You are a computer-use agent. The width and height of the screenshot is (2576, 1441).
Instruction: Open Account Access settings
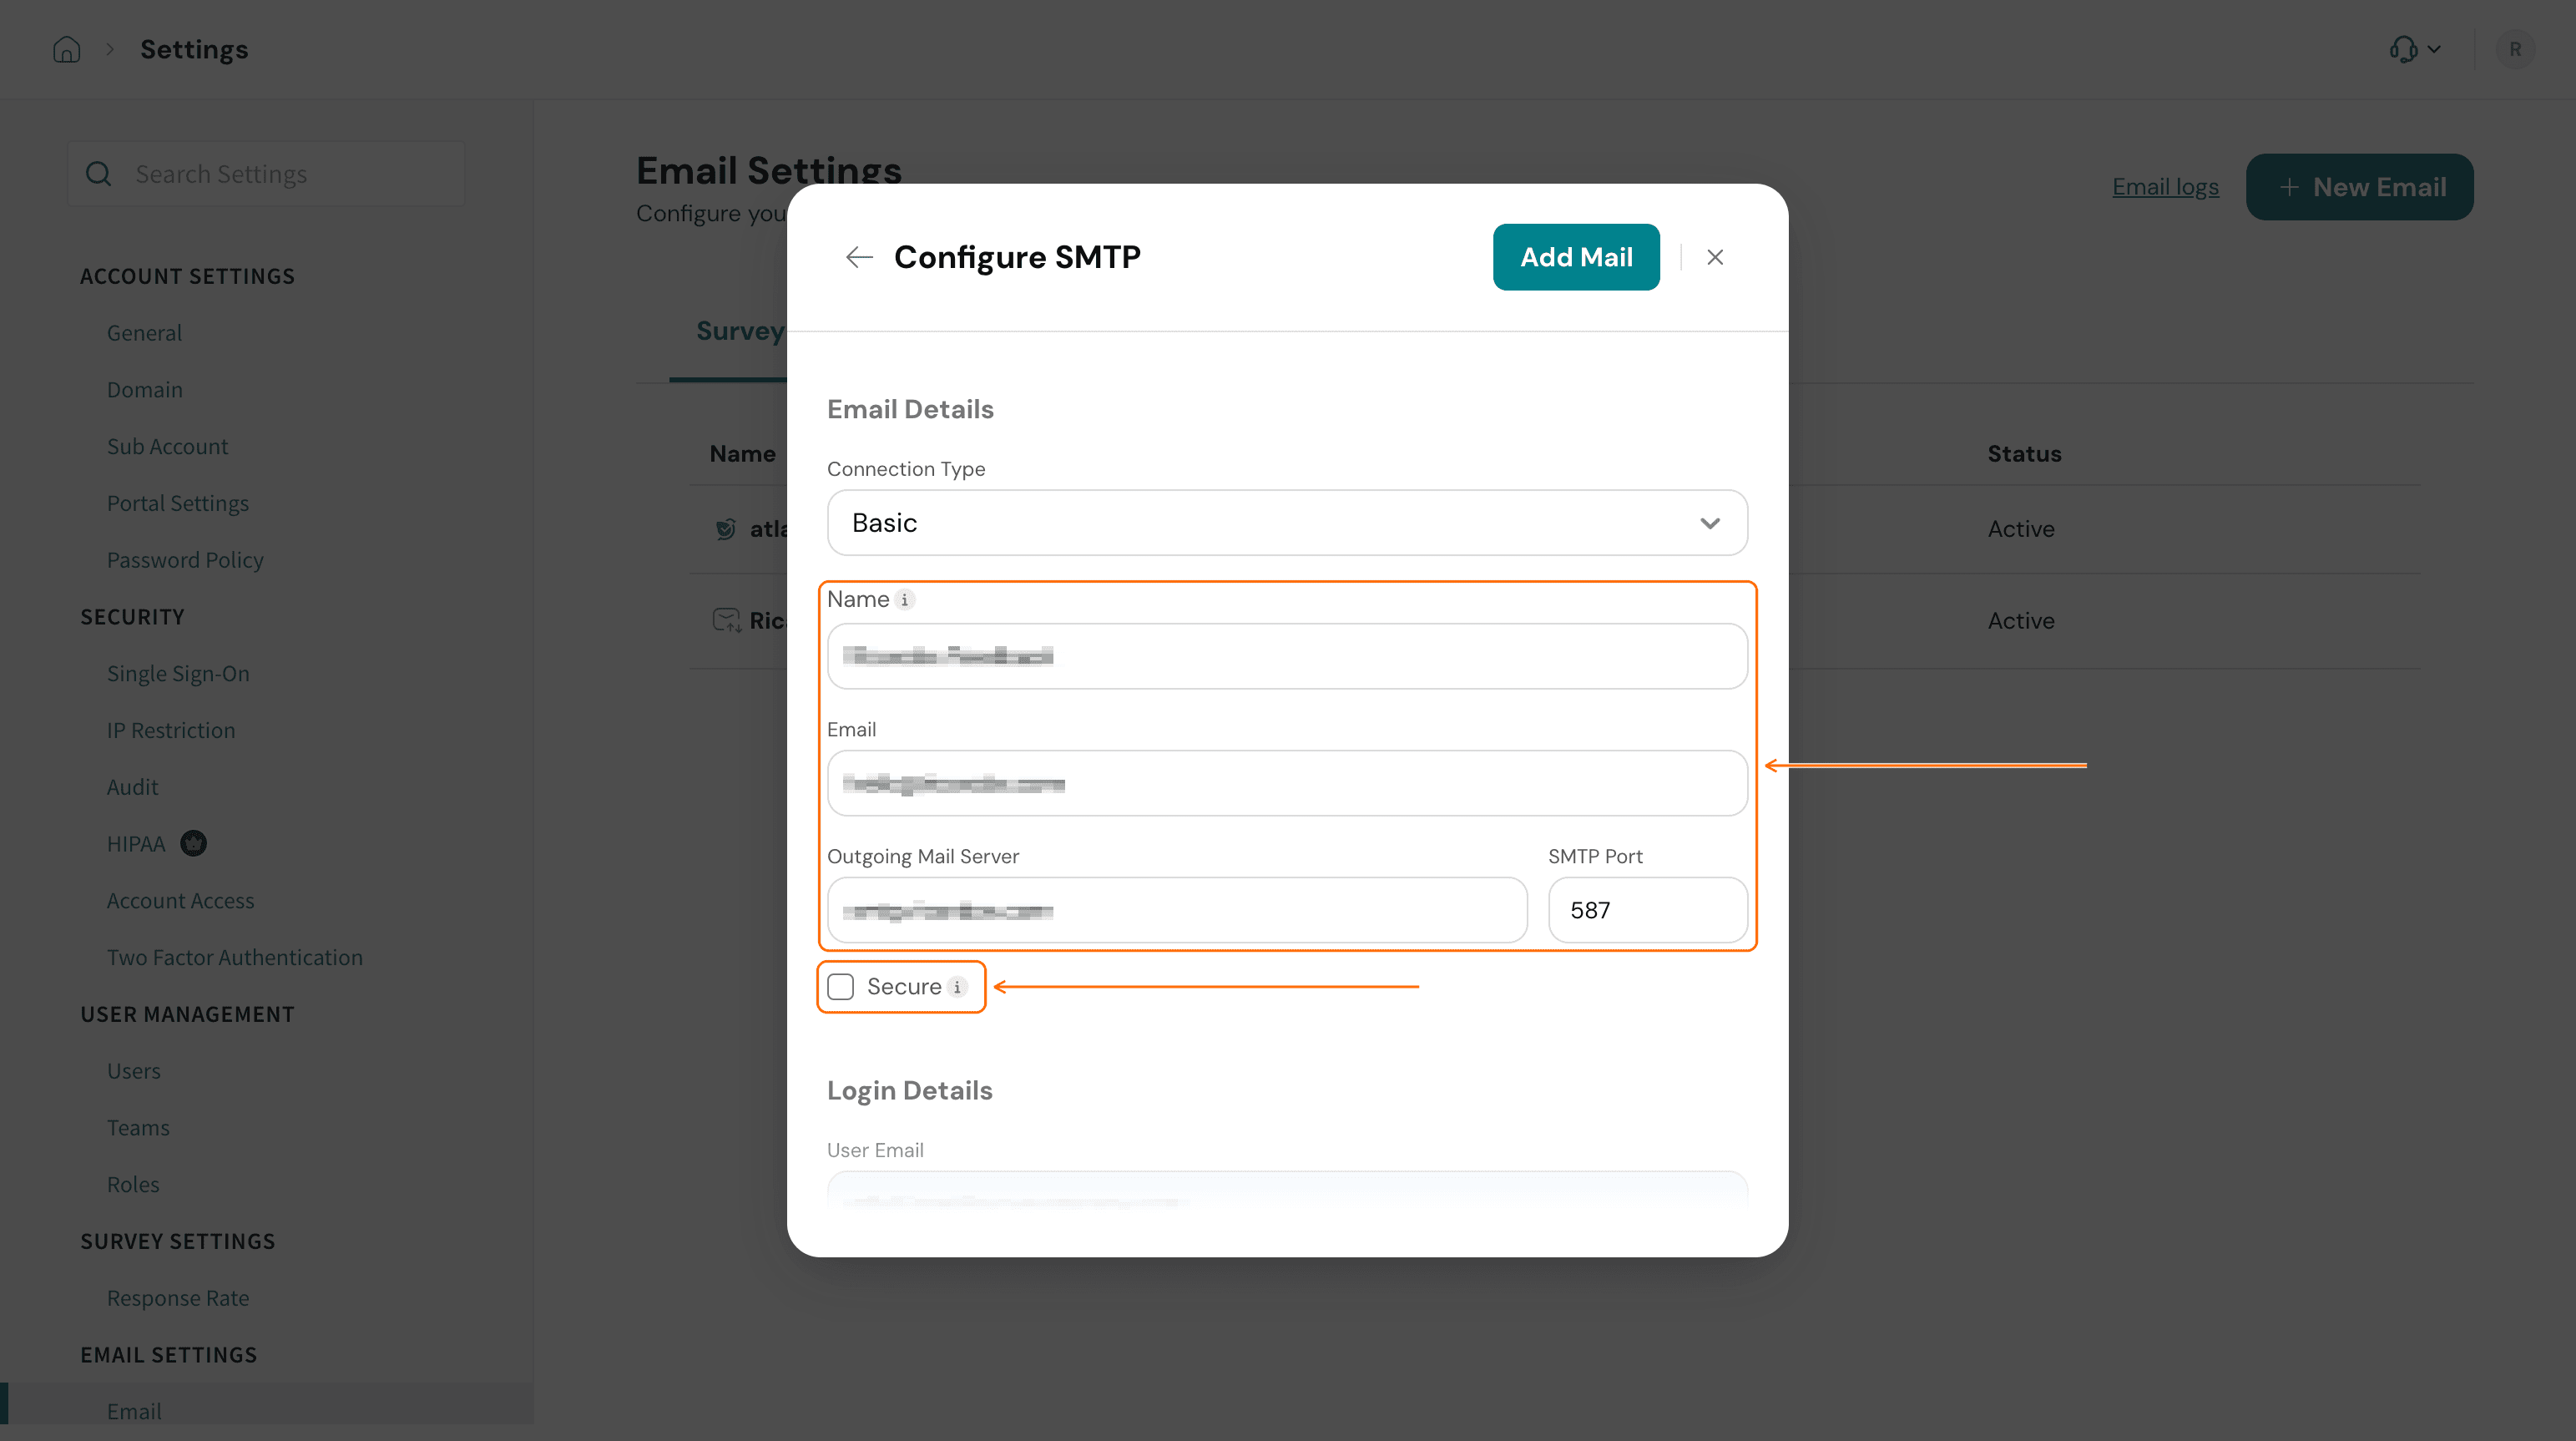point(180,901)
